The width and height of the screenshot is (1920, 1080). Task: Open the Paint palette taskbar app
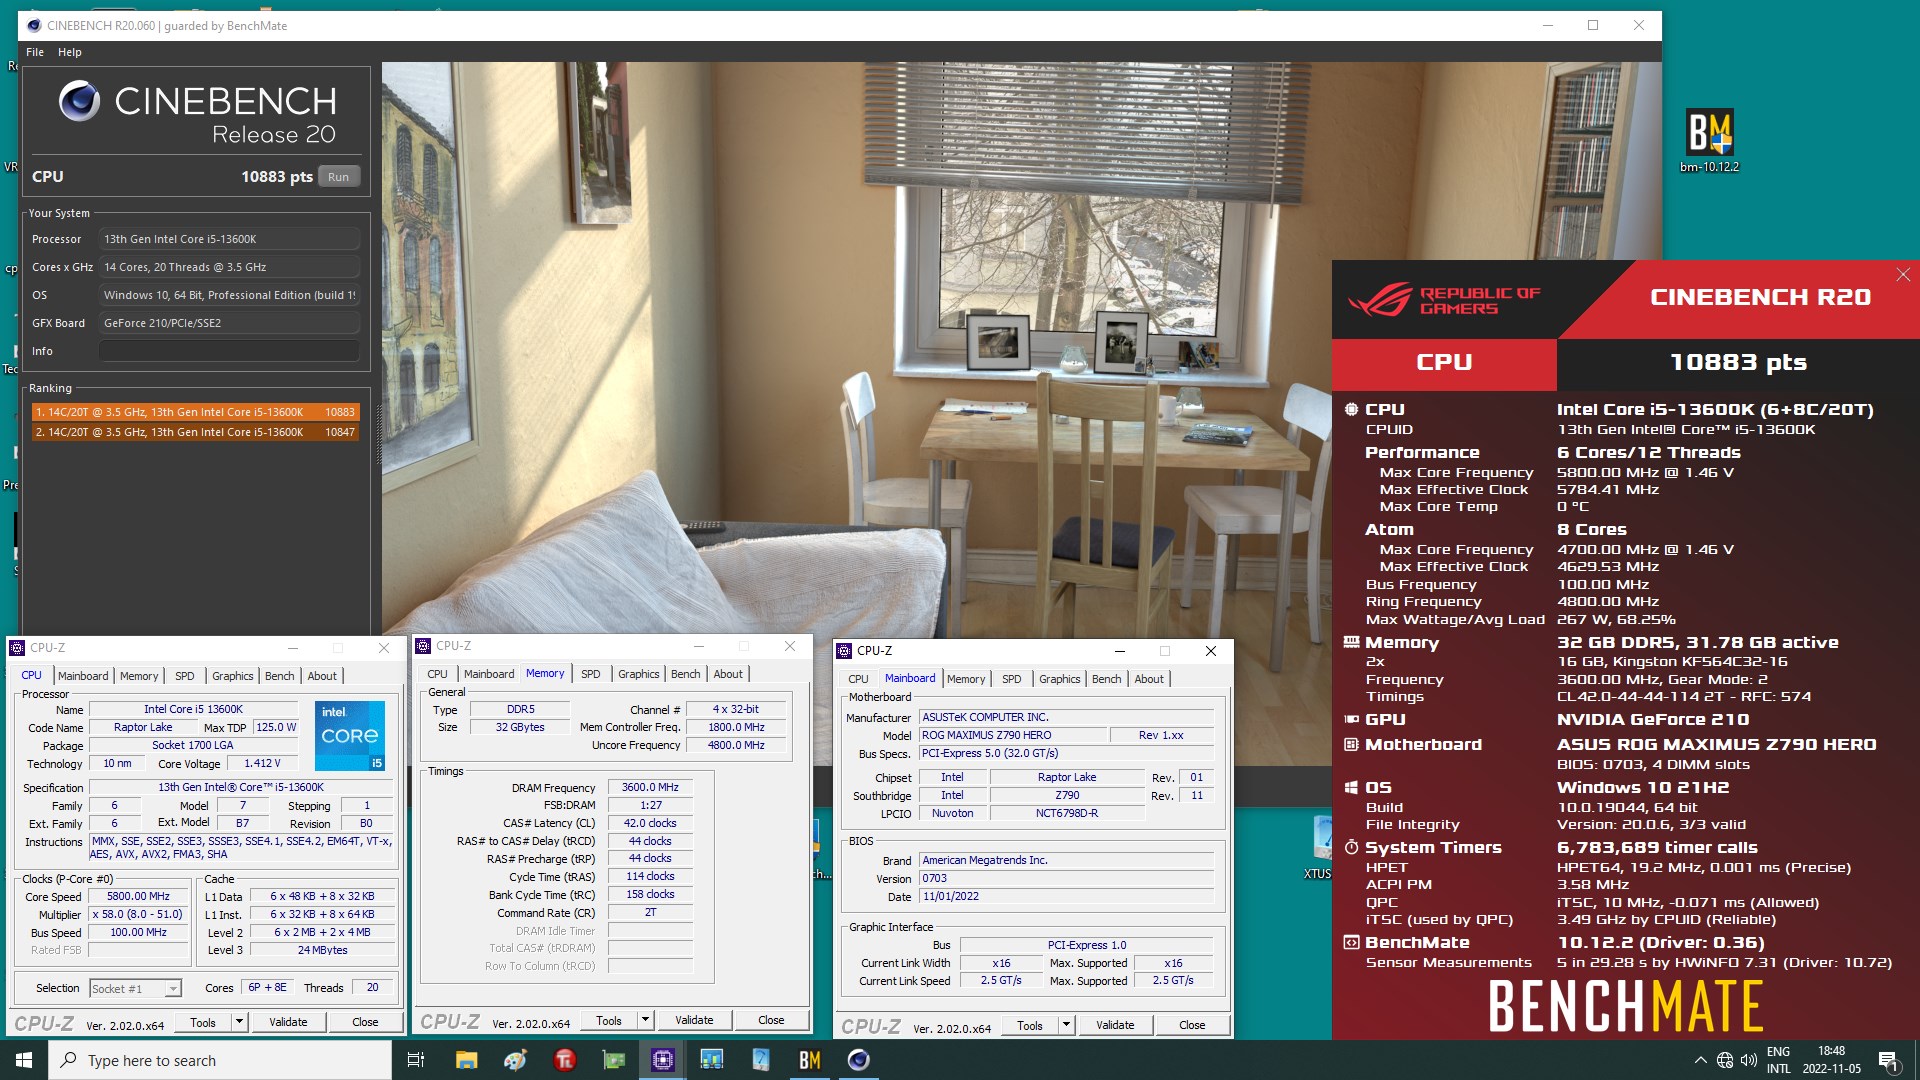point(515,1060)
